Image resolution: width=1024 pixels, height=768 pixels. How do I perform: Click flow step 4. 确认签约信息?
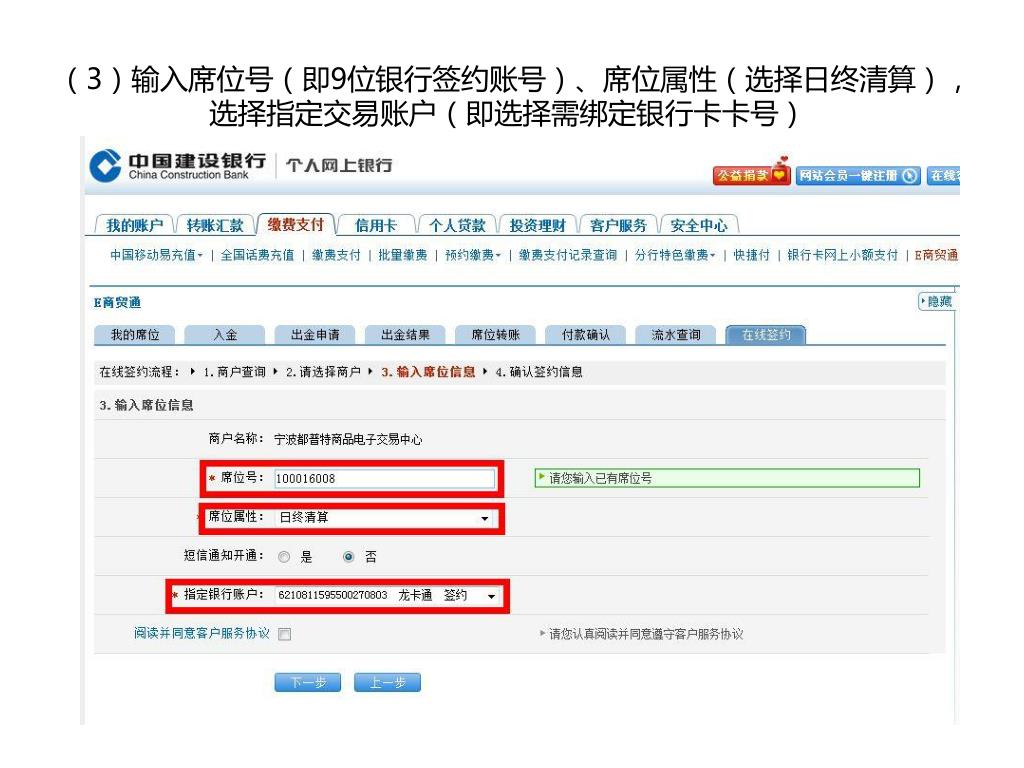(x=539, y=372)
